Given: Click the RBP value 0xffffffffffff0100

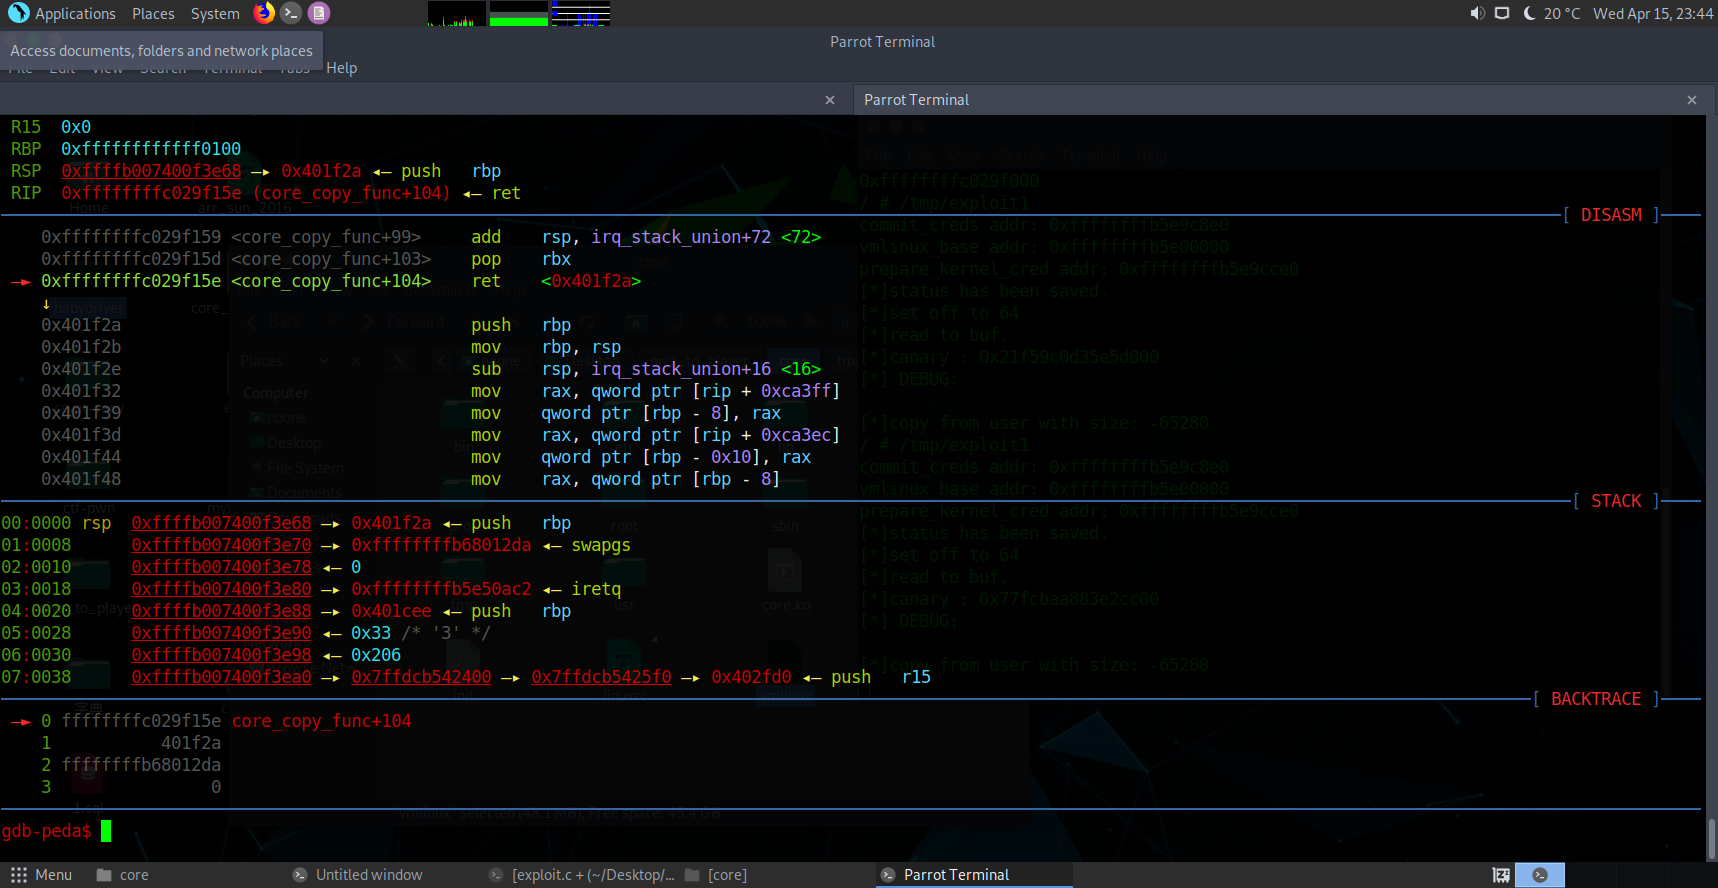Looking at the screenshot, I should click(151, 149).
